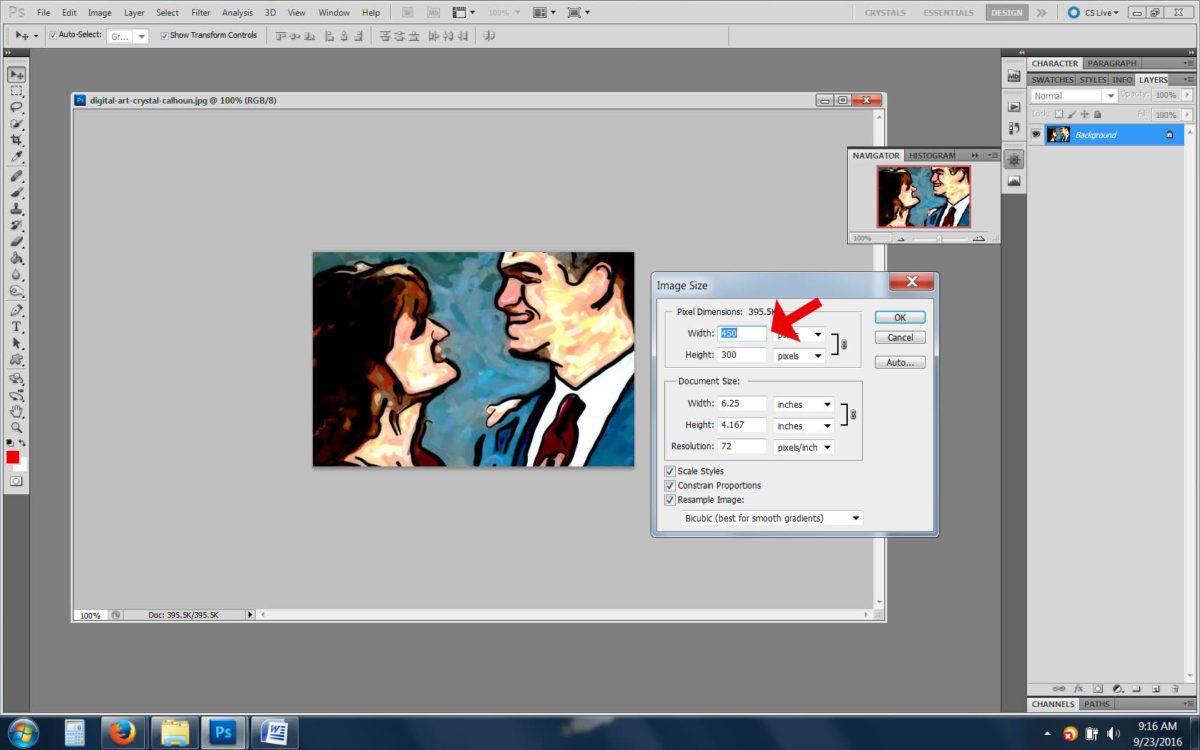Click OK in Image Size dialog
This screenshot has height=750, width=1200.
900,317
